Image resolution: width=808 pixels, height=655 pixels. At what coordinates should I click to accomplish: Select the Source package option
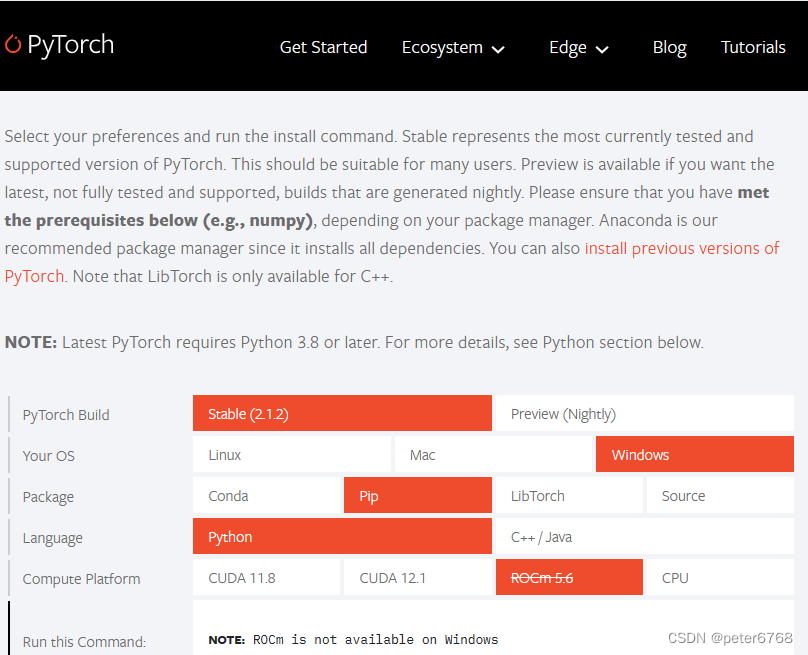(x=720, y=495)
